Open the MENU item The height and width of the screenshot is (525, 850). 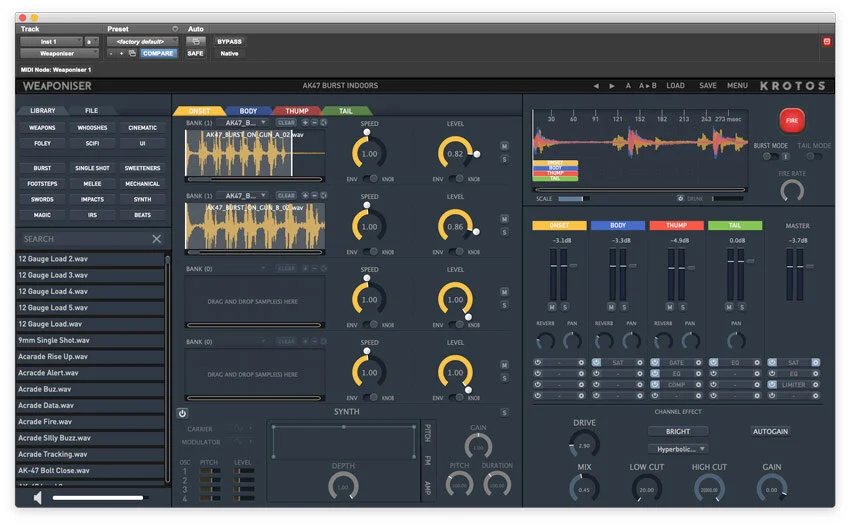pos(737,86)
